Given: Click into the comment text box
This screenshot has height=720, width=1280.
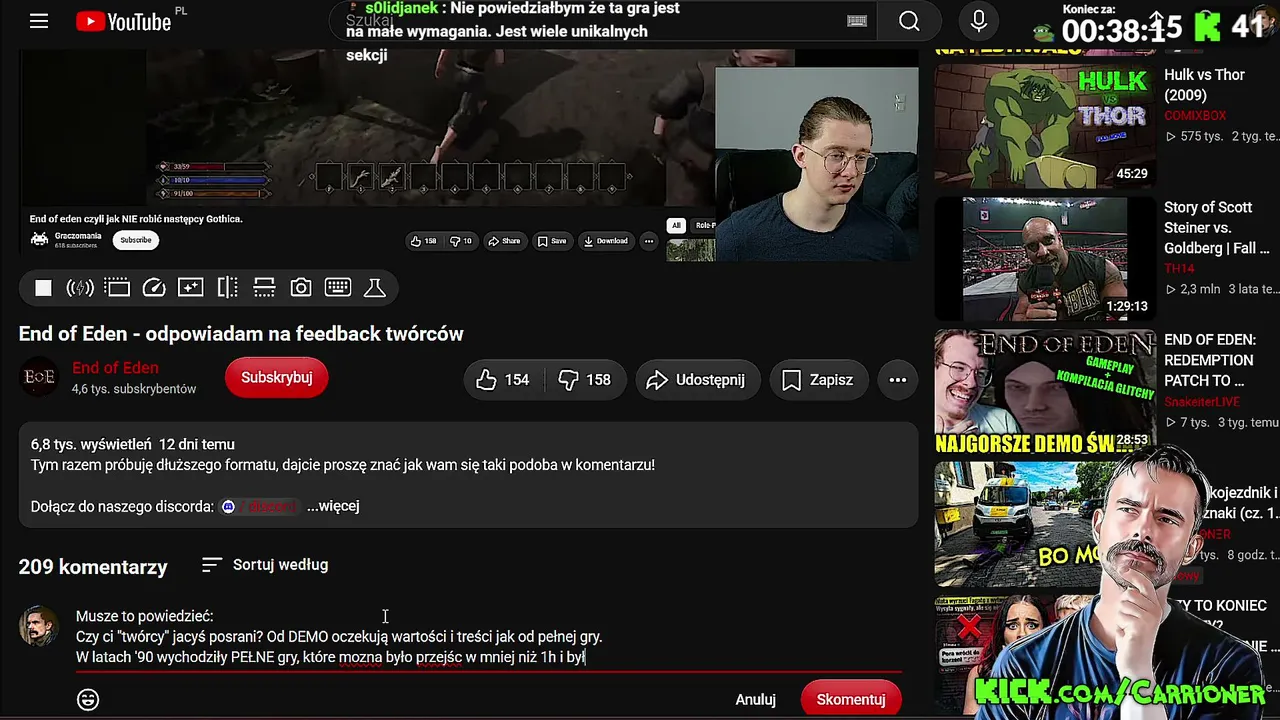Looking at the screenshot, I should pyautogui.click(x=488, y=637).
